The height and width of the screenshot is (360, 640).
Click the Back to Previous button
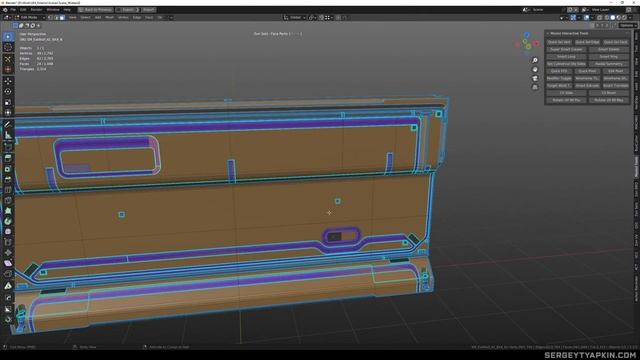click(x=96, y=10)
